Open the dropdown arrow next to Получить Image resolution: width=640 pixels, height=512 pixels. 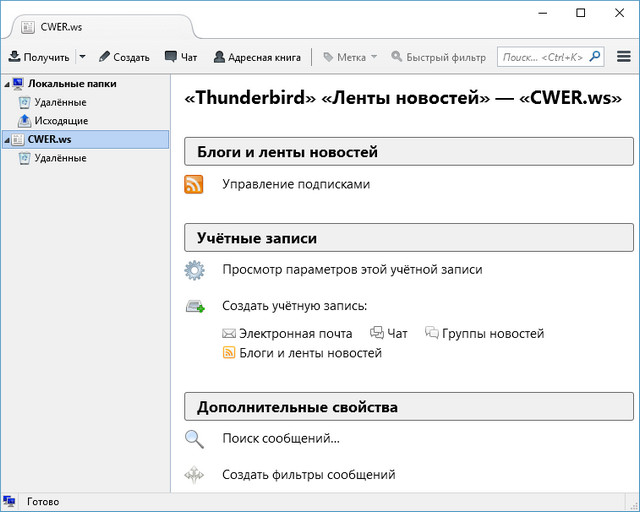82,57
